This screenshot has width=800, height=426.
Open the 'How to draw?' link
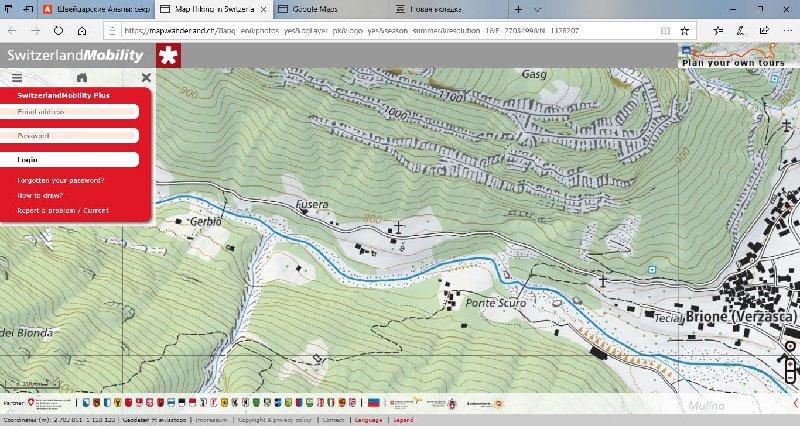point(40,195)
